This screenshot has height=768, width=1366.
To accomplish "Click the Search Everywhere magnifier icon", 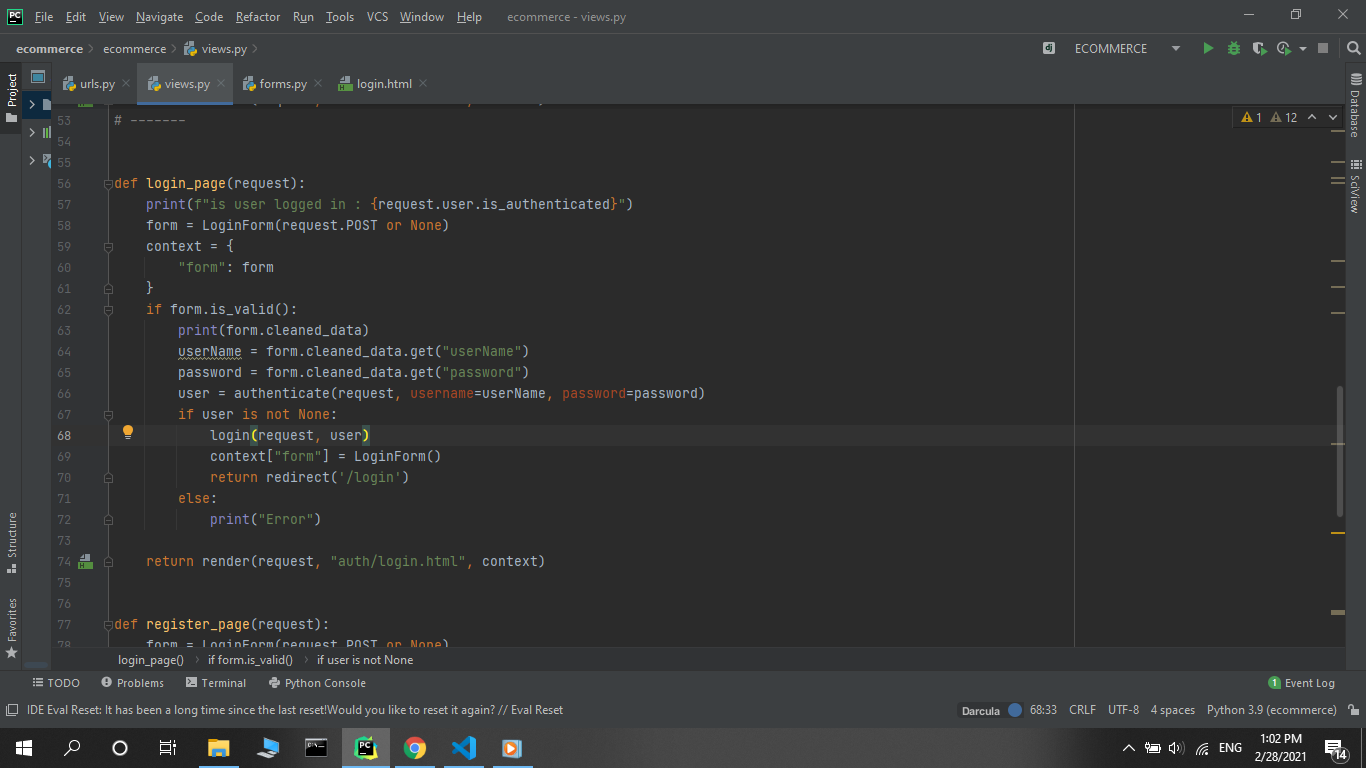I will click(x=1352, y=48).
